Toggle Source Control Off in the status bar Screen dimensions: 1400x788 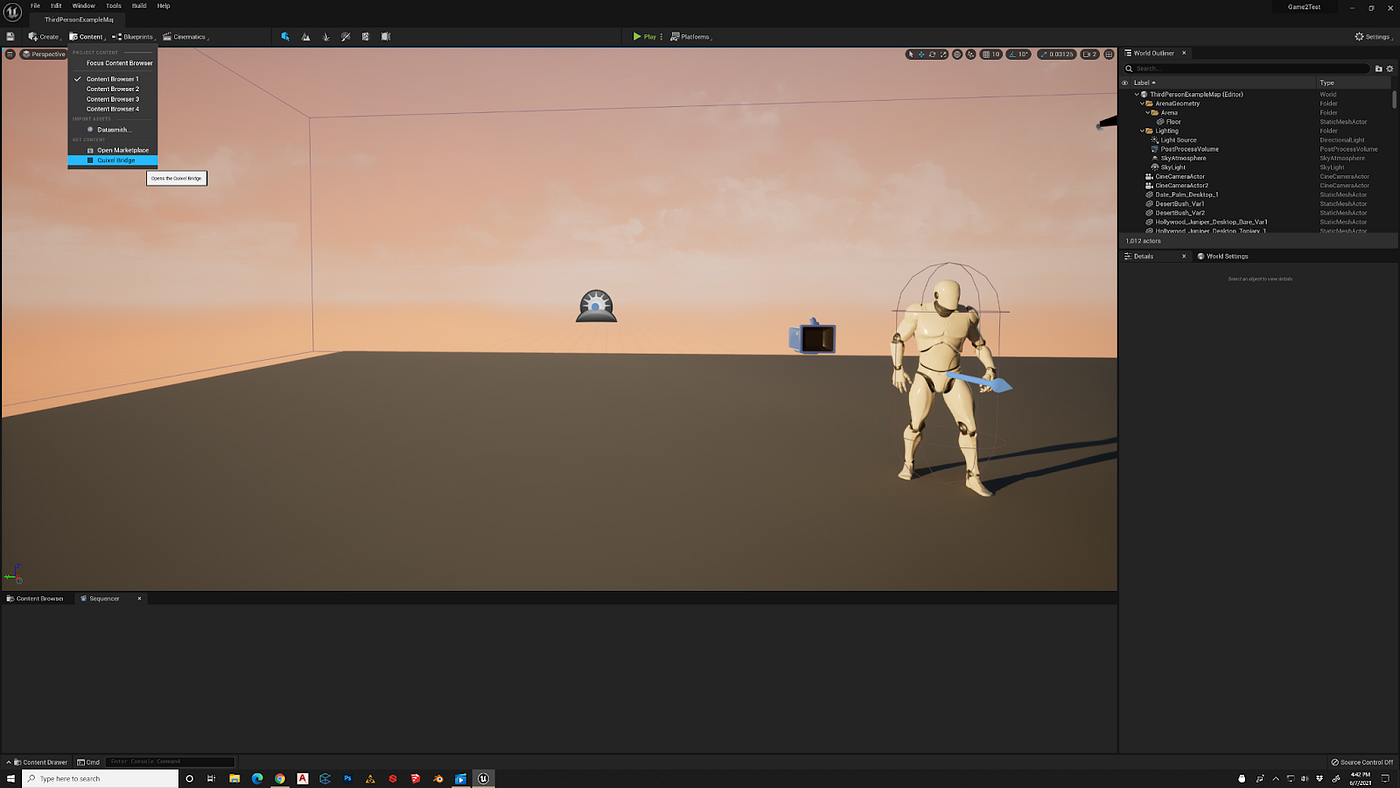point(1362,762)
